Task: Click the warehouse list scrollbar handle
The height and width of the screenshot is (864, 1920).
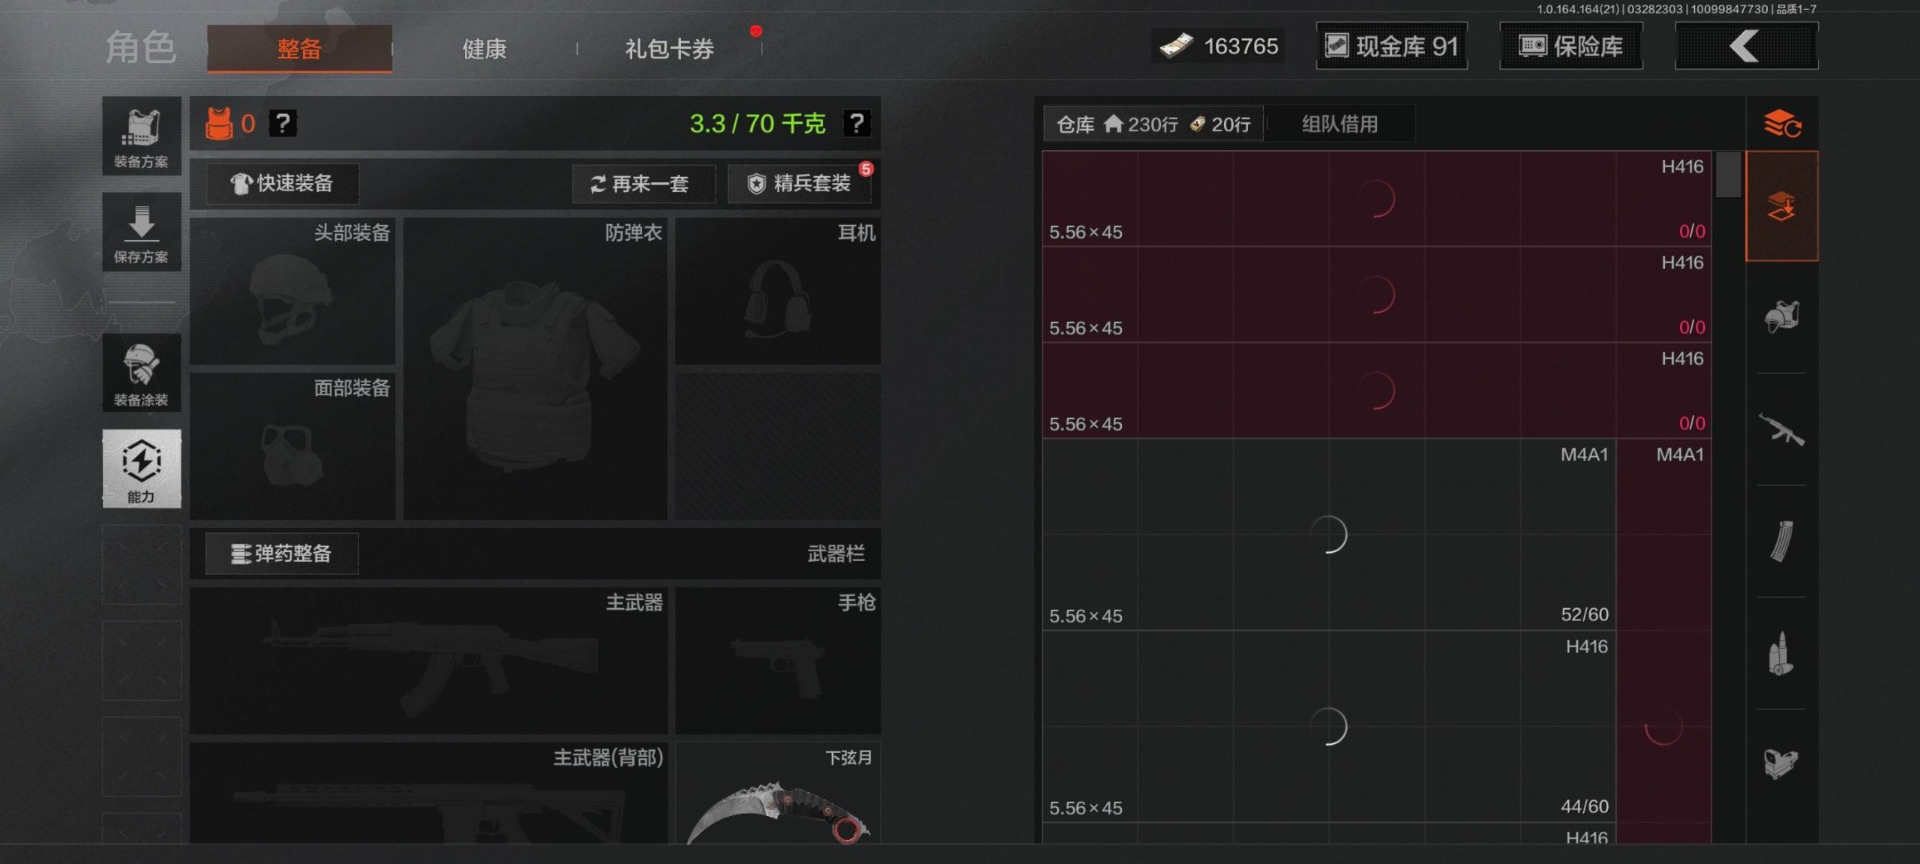Action: (1728, 175)
